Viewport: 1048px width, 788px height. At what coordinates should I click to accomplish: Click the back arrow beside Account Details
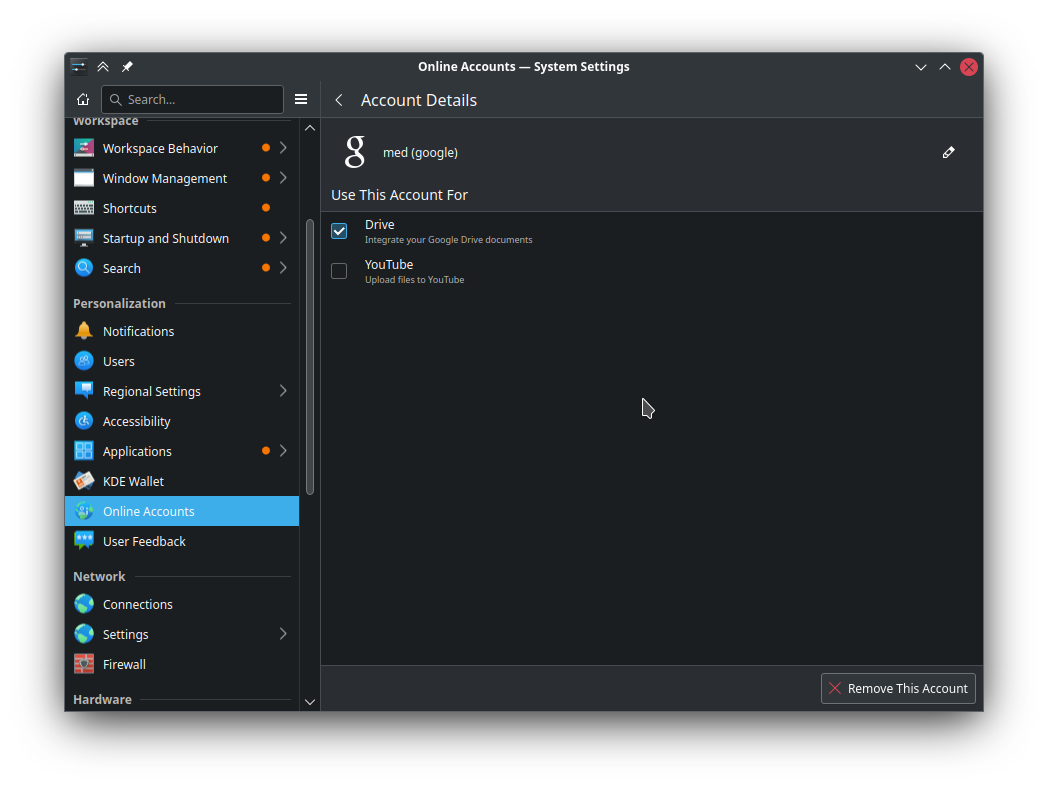click(340, 100)
